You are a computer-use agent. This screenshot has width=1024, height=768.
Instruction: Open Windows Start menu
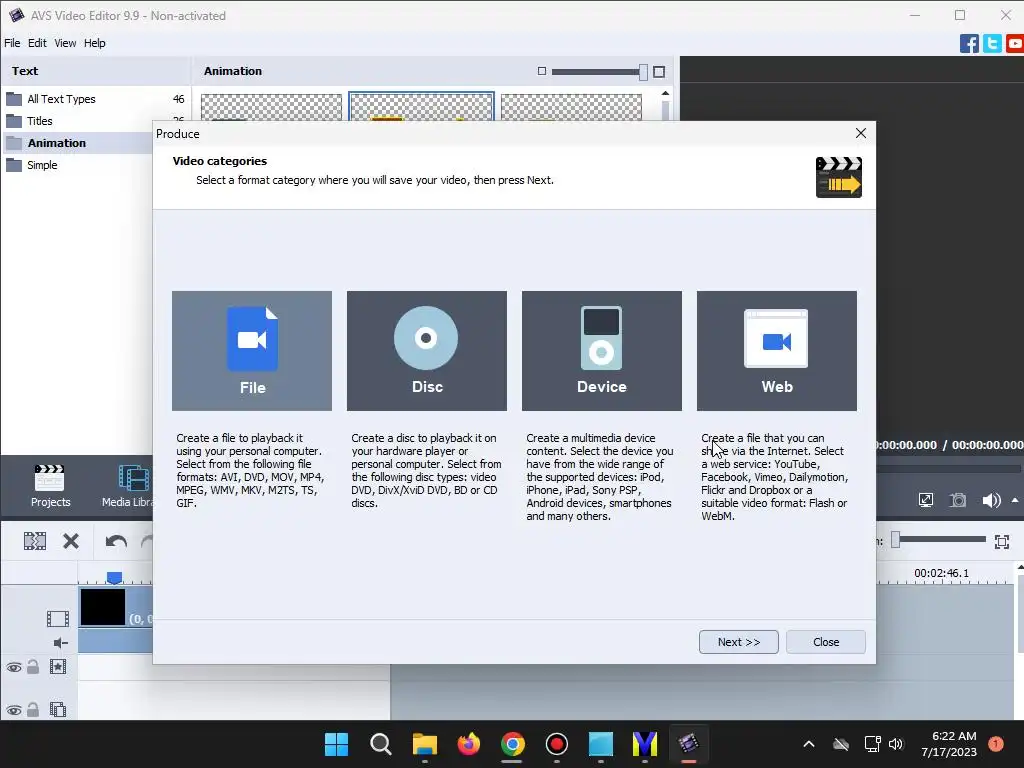point(336,744)
